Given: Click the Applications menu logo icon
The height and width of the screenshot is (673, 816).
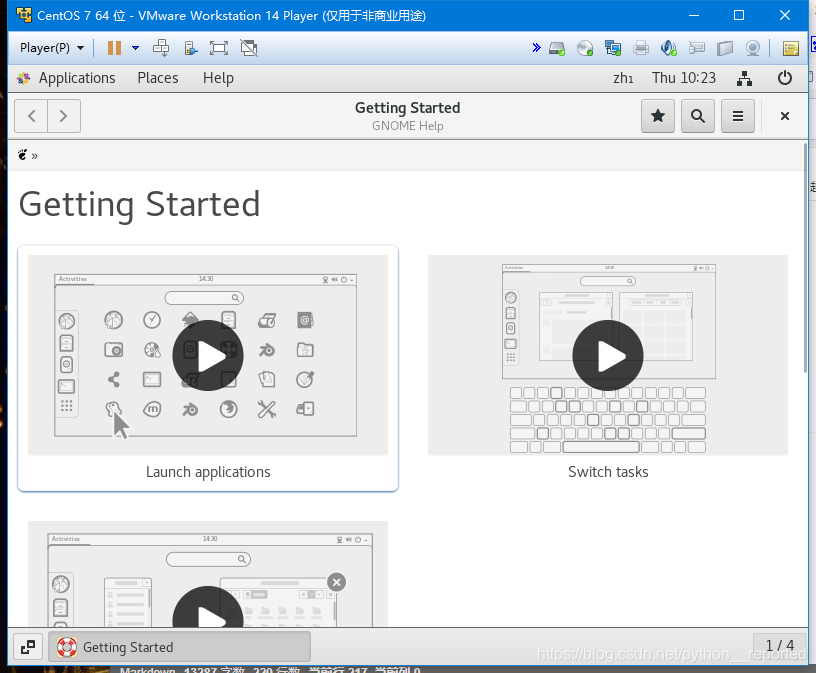Looking at the screenshot, I should click(23, 78).
